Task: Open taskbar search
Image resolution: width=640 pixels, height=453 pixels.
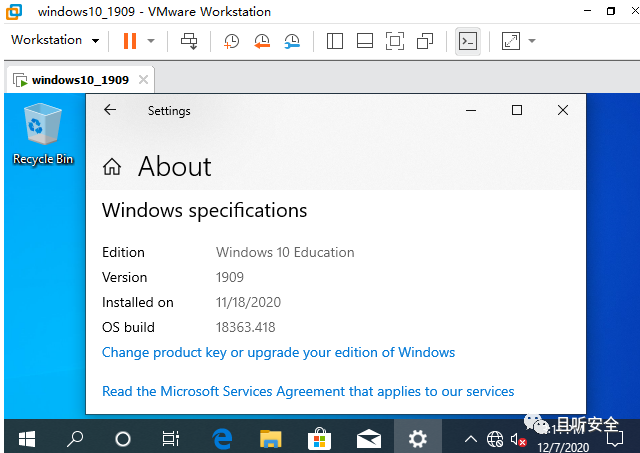Action: point(75,439)
